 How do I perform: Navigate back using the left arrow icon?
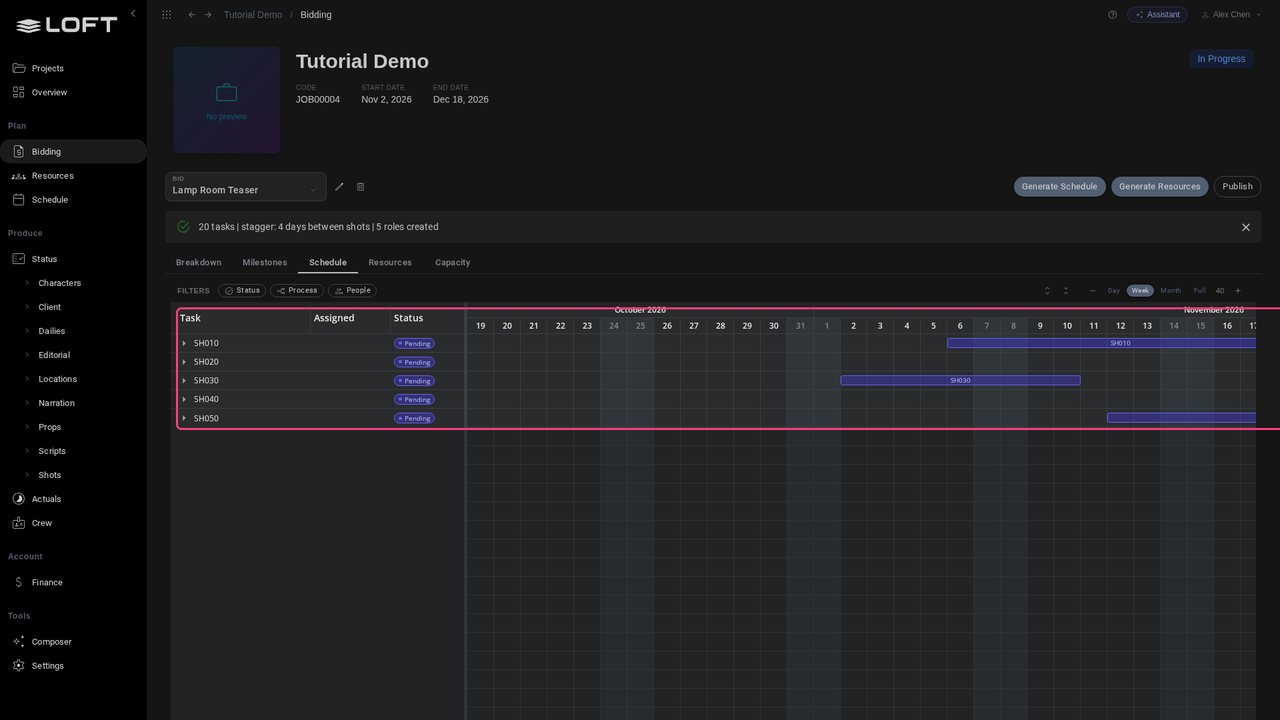point(192,15)
